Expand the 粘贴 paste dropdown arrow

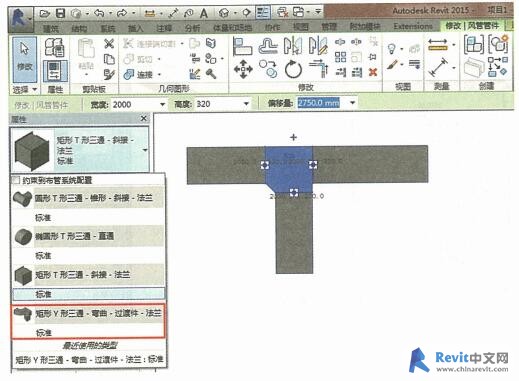(x=86, y=75)
